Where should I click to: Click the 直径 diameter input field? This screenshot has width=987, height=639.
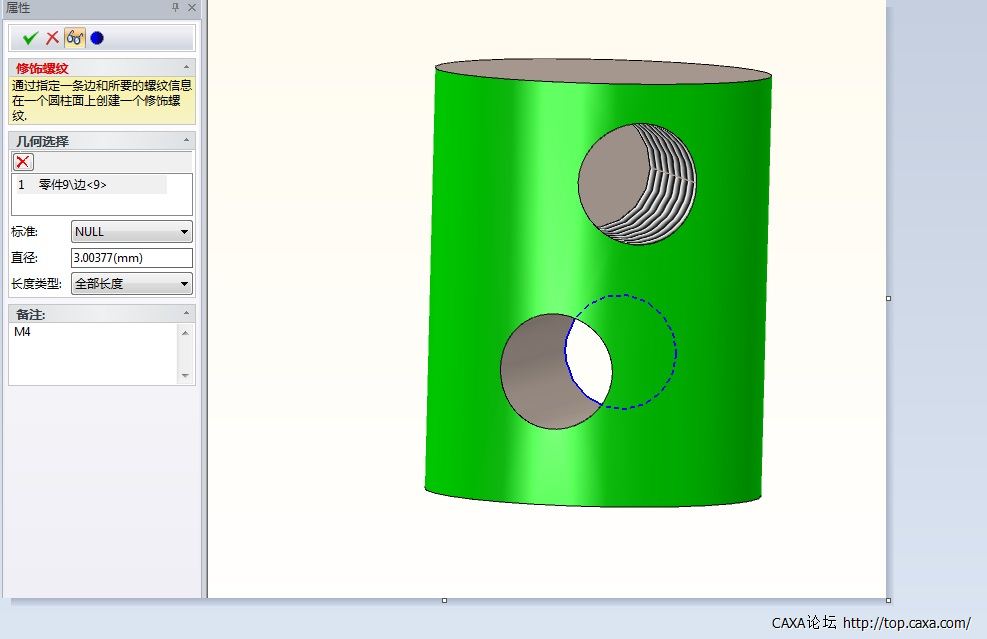click(132, 257)
